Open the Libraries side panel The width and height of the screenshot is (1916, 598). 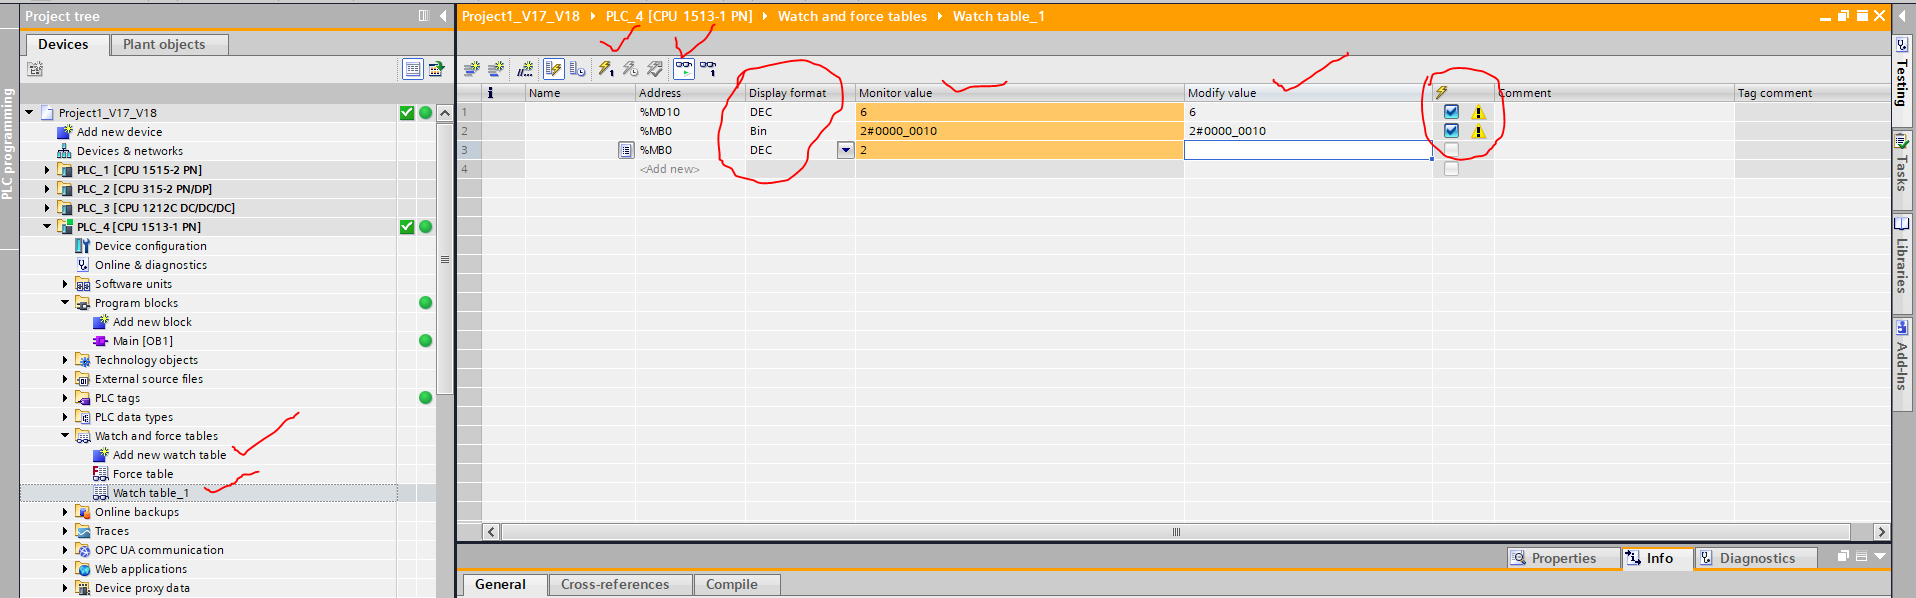pyautogui.click(x=1902, y=265)
